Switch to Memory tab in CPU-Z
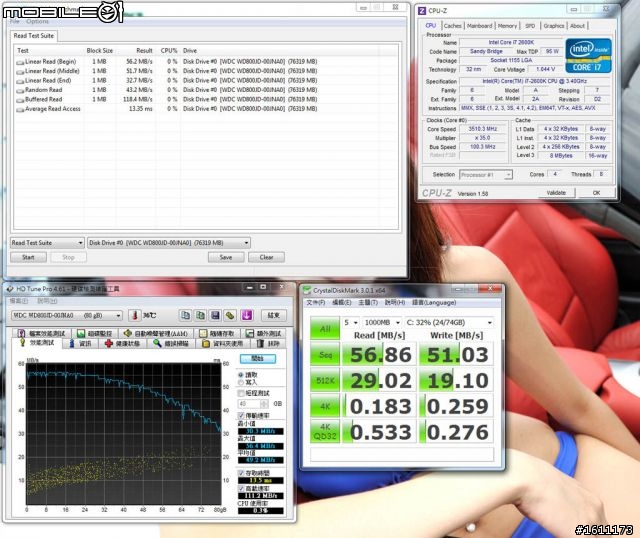640x538 pixels. click(x=507, y=26)
